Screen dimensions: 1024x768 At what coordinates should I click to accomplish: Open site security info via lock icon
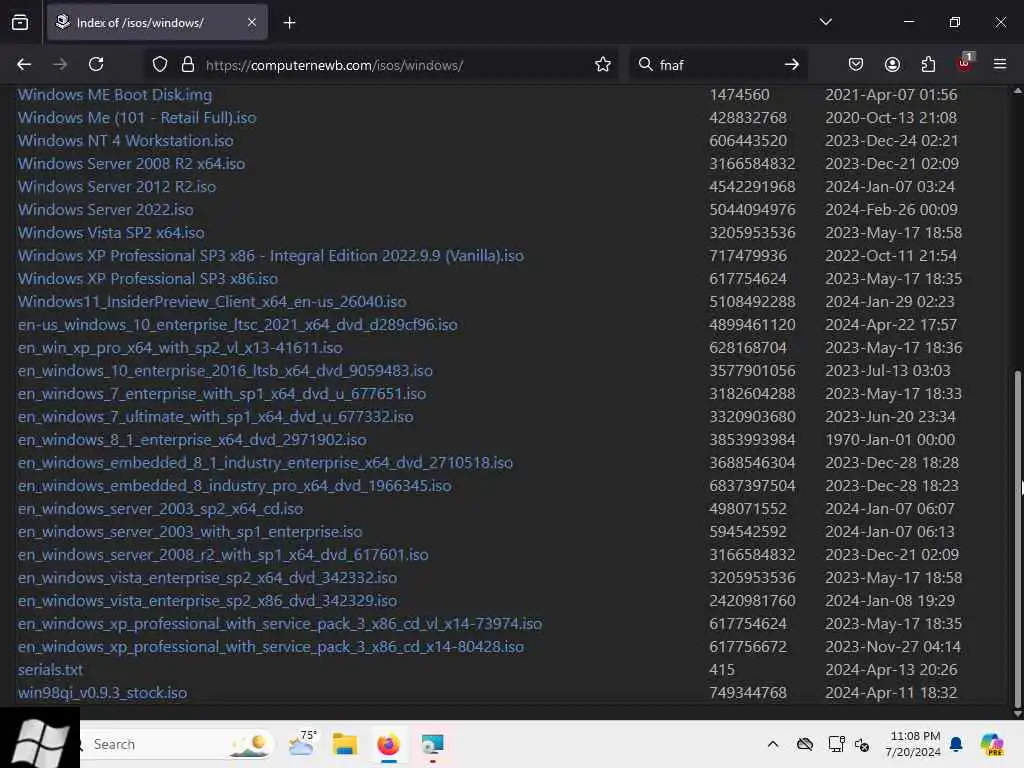pos(188,64)
